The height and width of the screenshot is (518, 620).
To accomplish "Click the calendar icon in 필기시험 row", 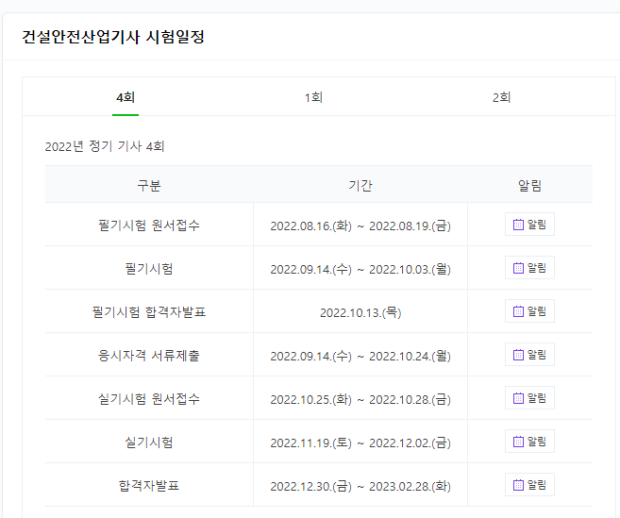I will click(x=518, y=268).
